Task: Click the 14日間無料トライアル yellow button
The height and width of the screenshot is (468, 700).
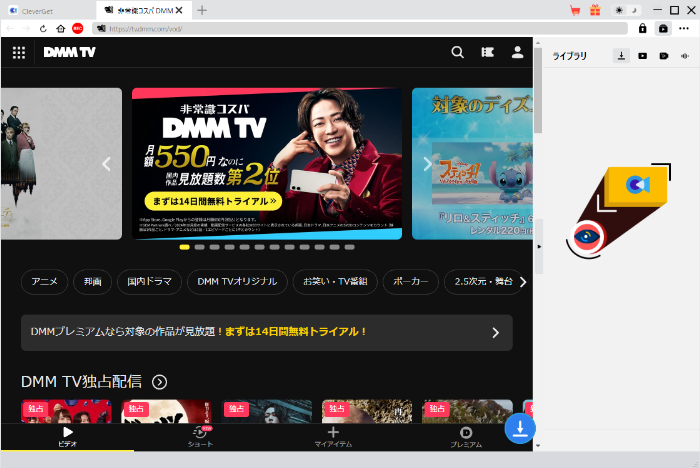Action: pos(213,201)
